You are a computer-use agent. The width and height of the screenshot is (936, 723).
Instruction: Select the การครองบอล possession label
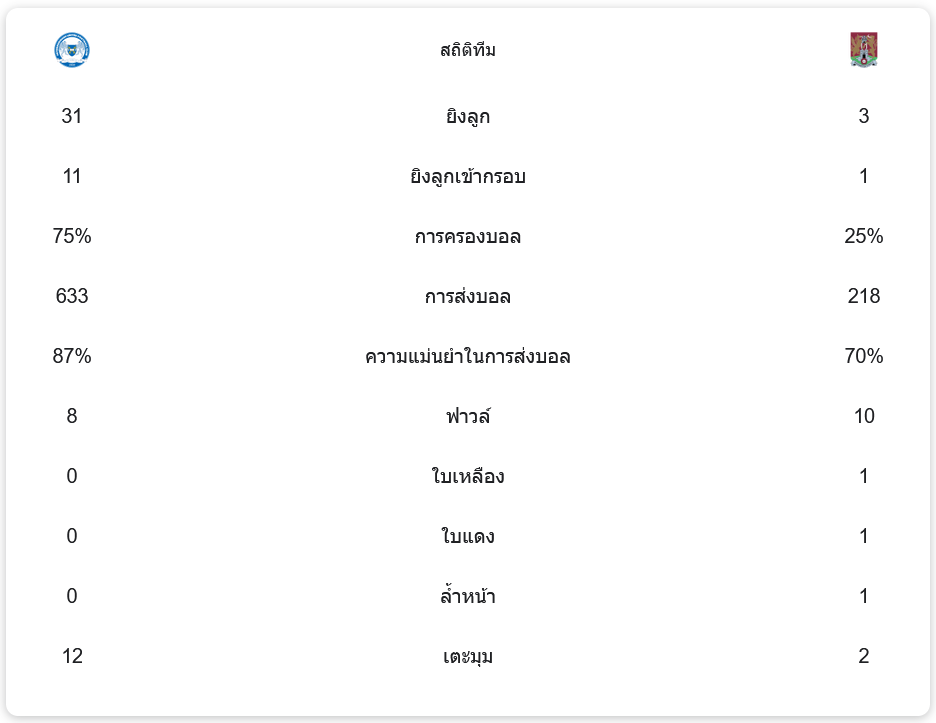[468, 237]
